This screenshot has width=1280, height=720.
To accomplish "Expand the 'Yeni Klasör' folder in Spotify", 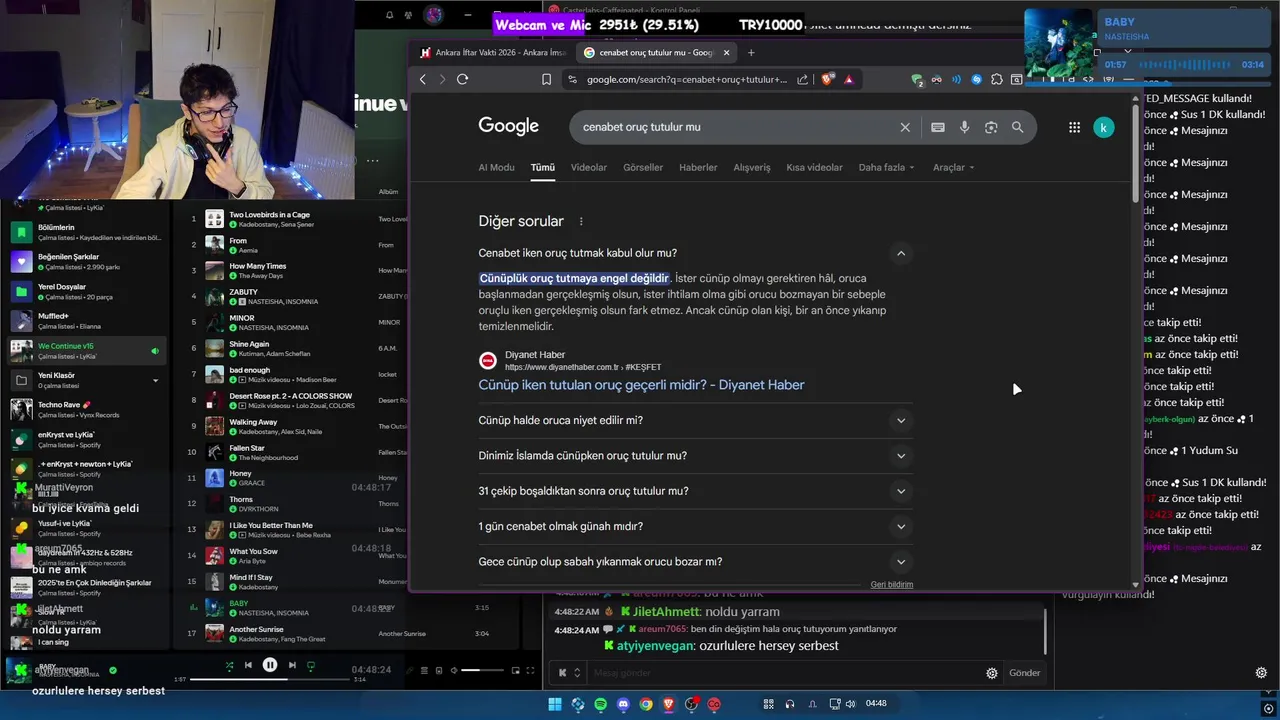I will pos(155,380).
